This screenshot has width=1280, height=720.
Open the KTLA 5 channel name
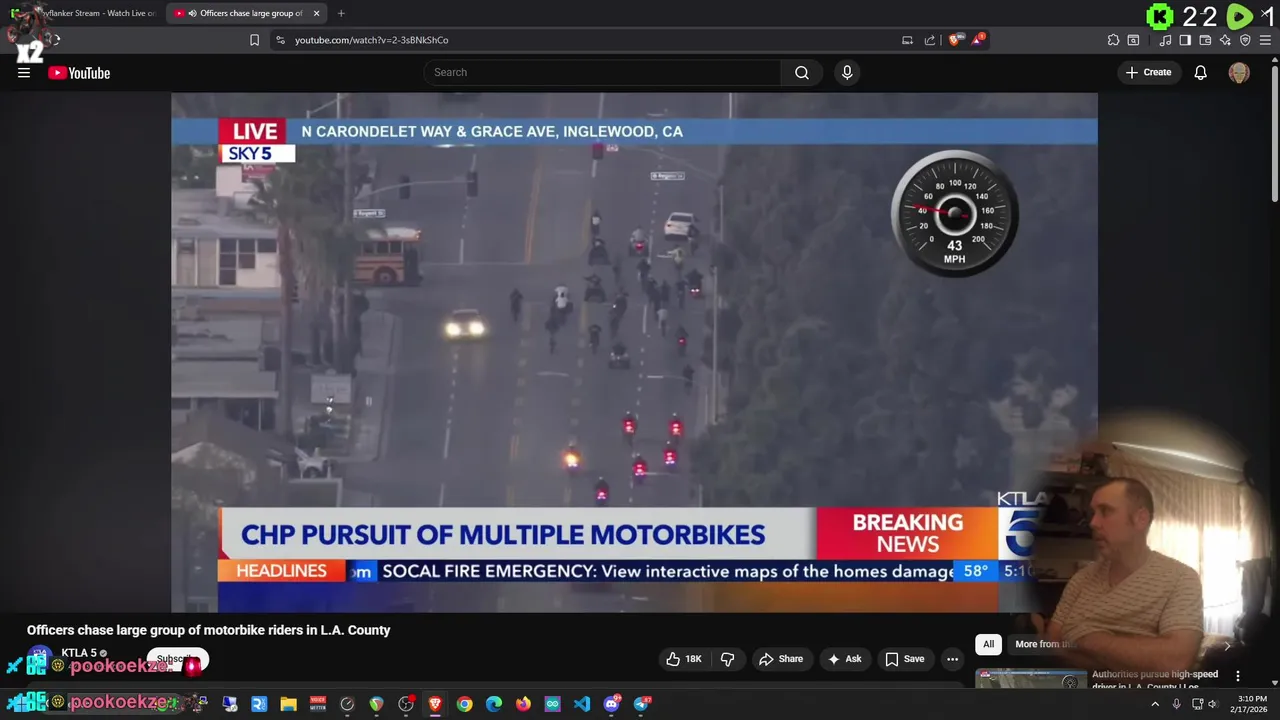tap(79, 653)
